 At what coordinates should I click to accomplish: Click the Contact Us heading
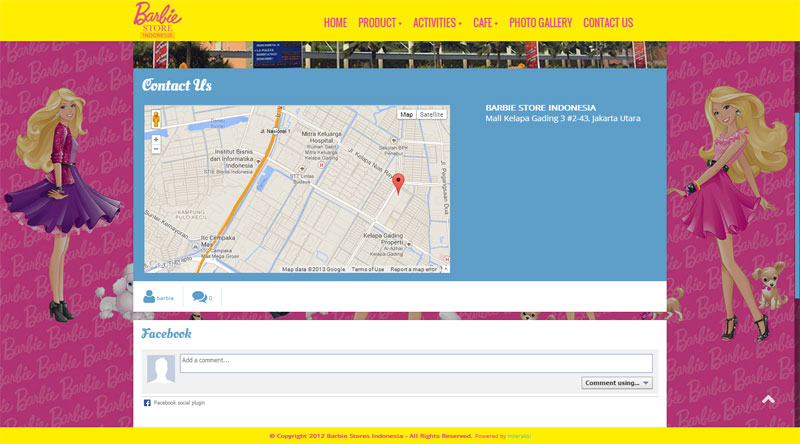pos(177,85)
